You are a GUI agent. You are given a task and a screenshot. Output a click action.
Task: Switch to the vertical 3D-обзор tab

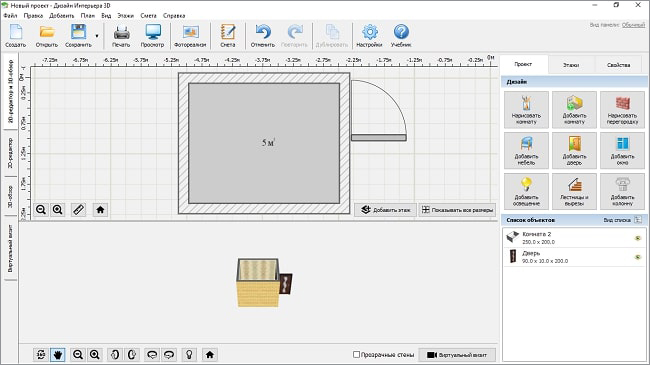tap(10, 196)
